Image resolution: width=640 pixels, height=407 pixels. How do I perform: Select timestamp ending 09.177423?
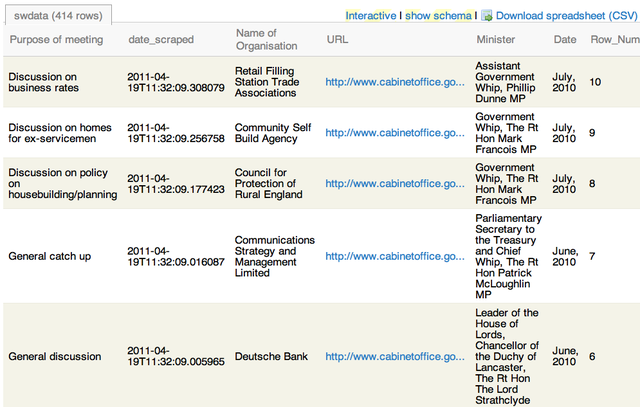pyautogui.click(x=176, y=184)
